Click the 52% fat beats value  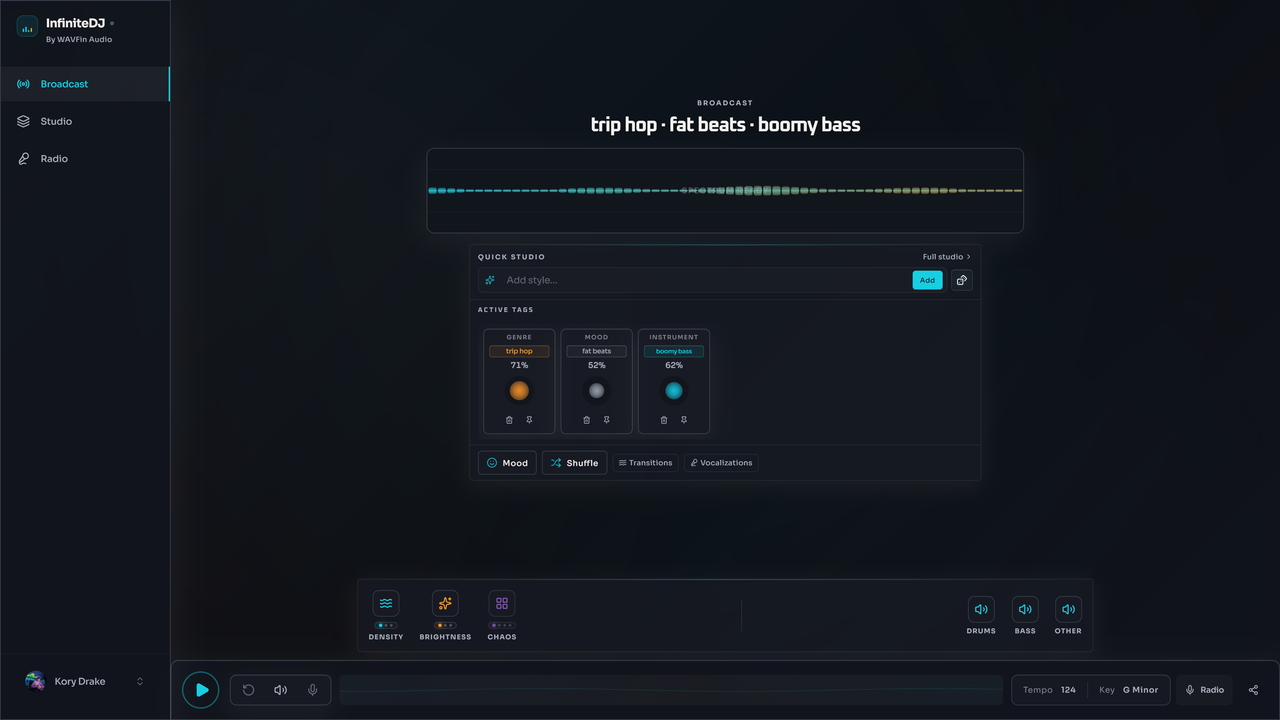coord(596,366)
